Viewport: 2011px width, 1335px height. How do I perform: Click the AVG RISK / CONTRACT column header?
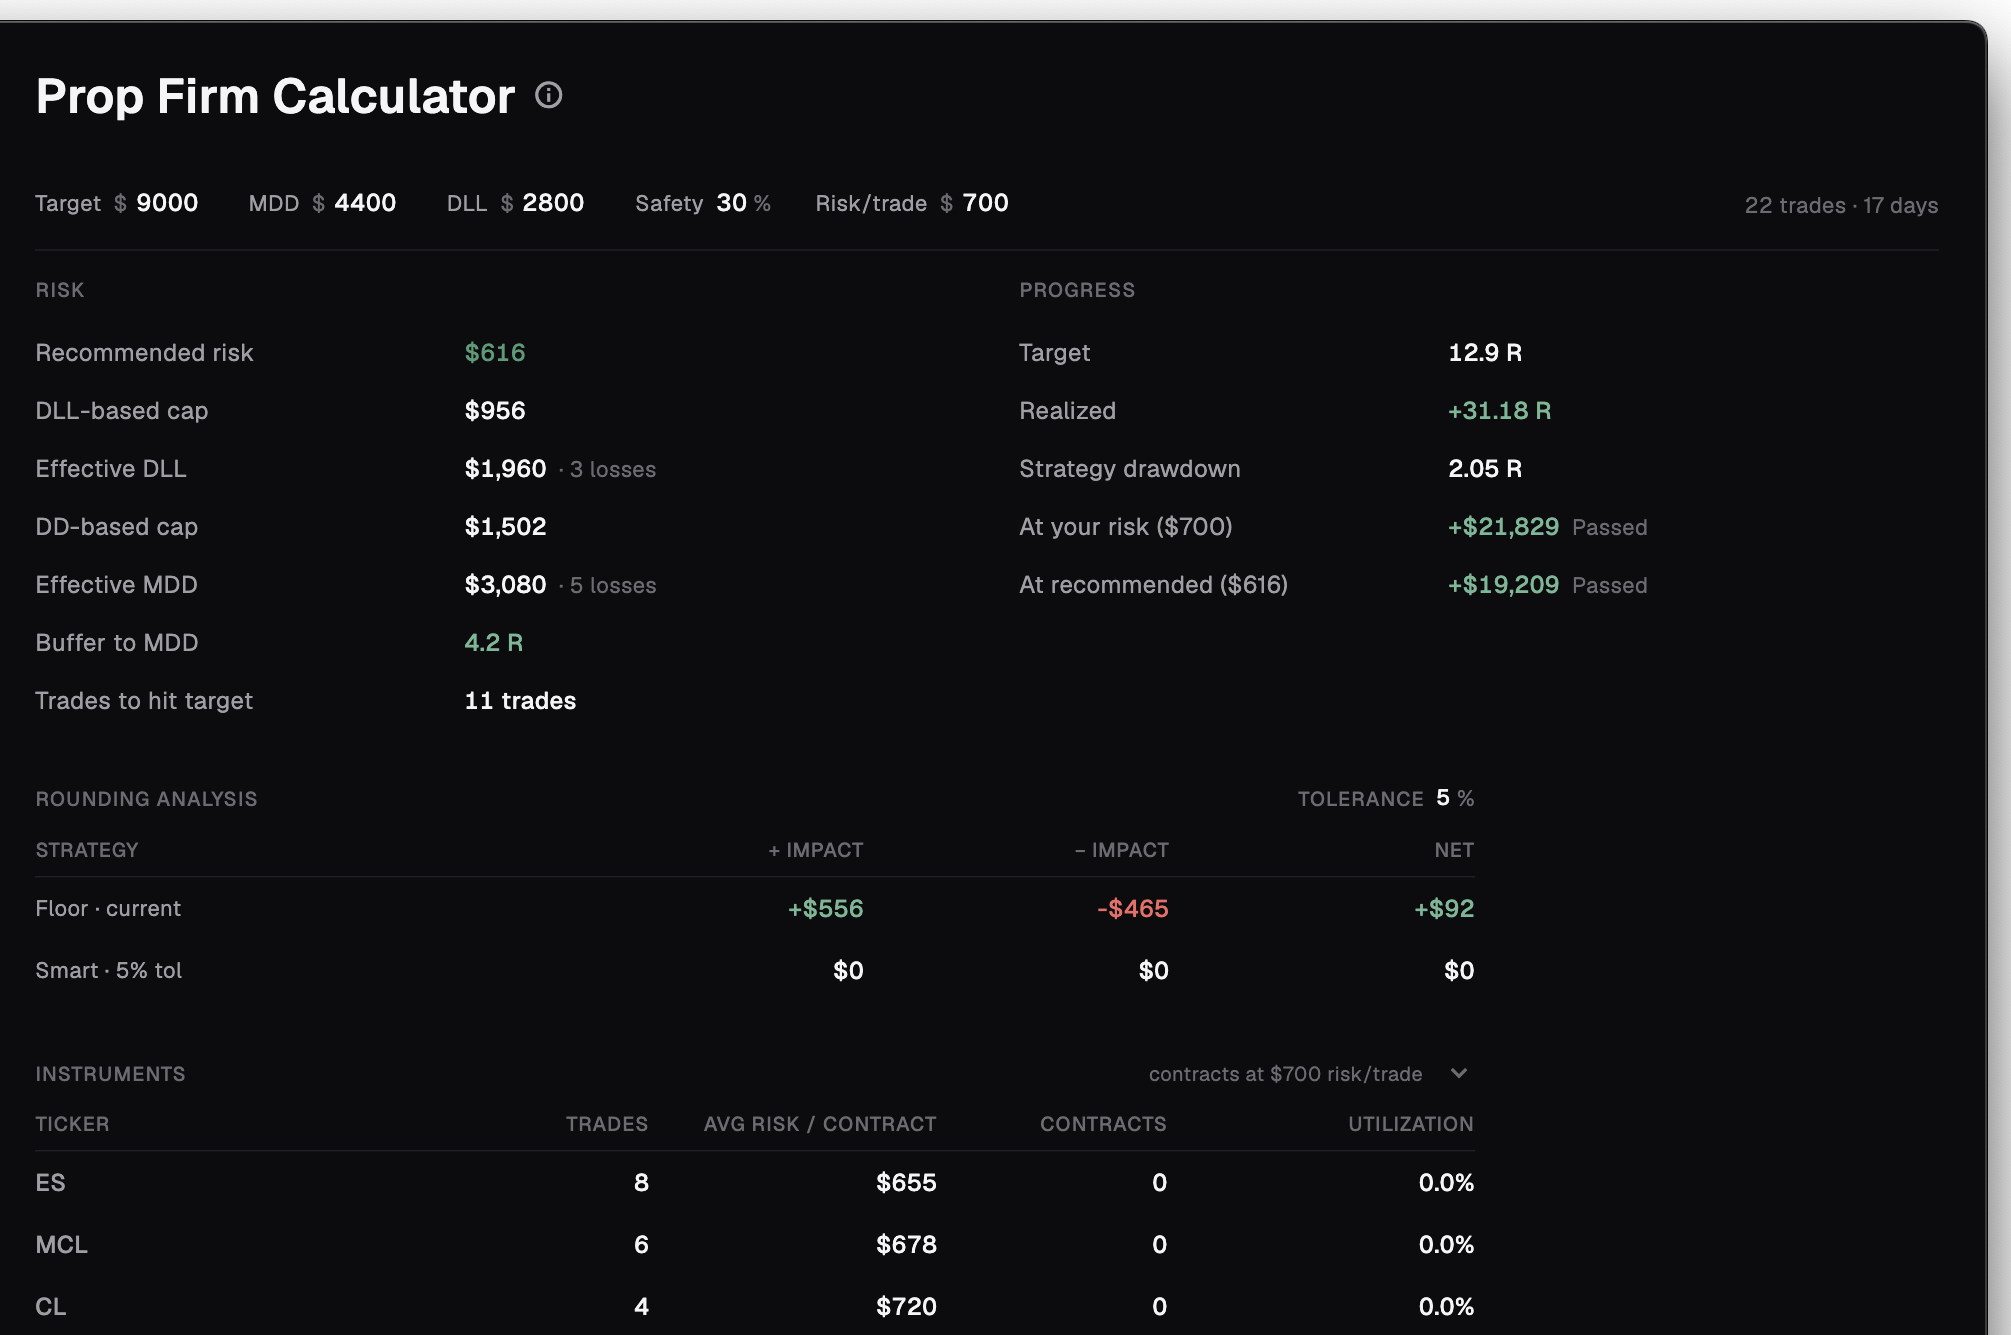tap(820, 1124)
